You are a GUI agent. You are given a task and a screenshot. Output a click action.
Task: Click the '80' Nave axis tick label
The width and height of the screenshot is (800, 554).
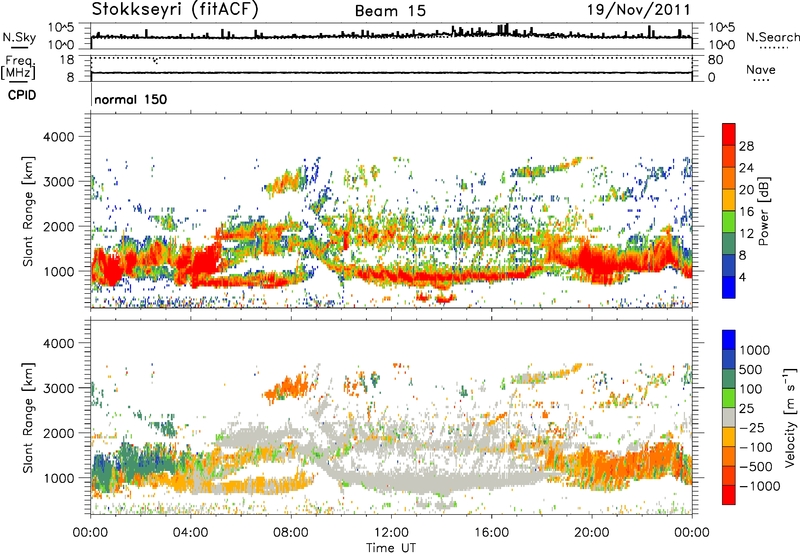coord(715,60)
